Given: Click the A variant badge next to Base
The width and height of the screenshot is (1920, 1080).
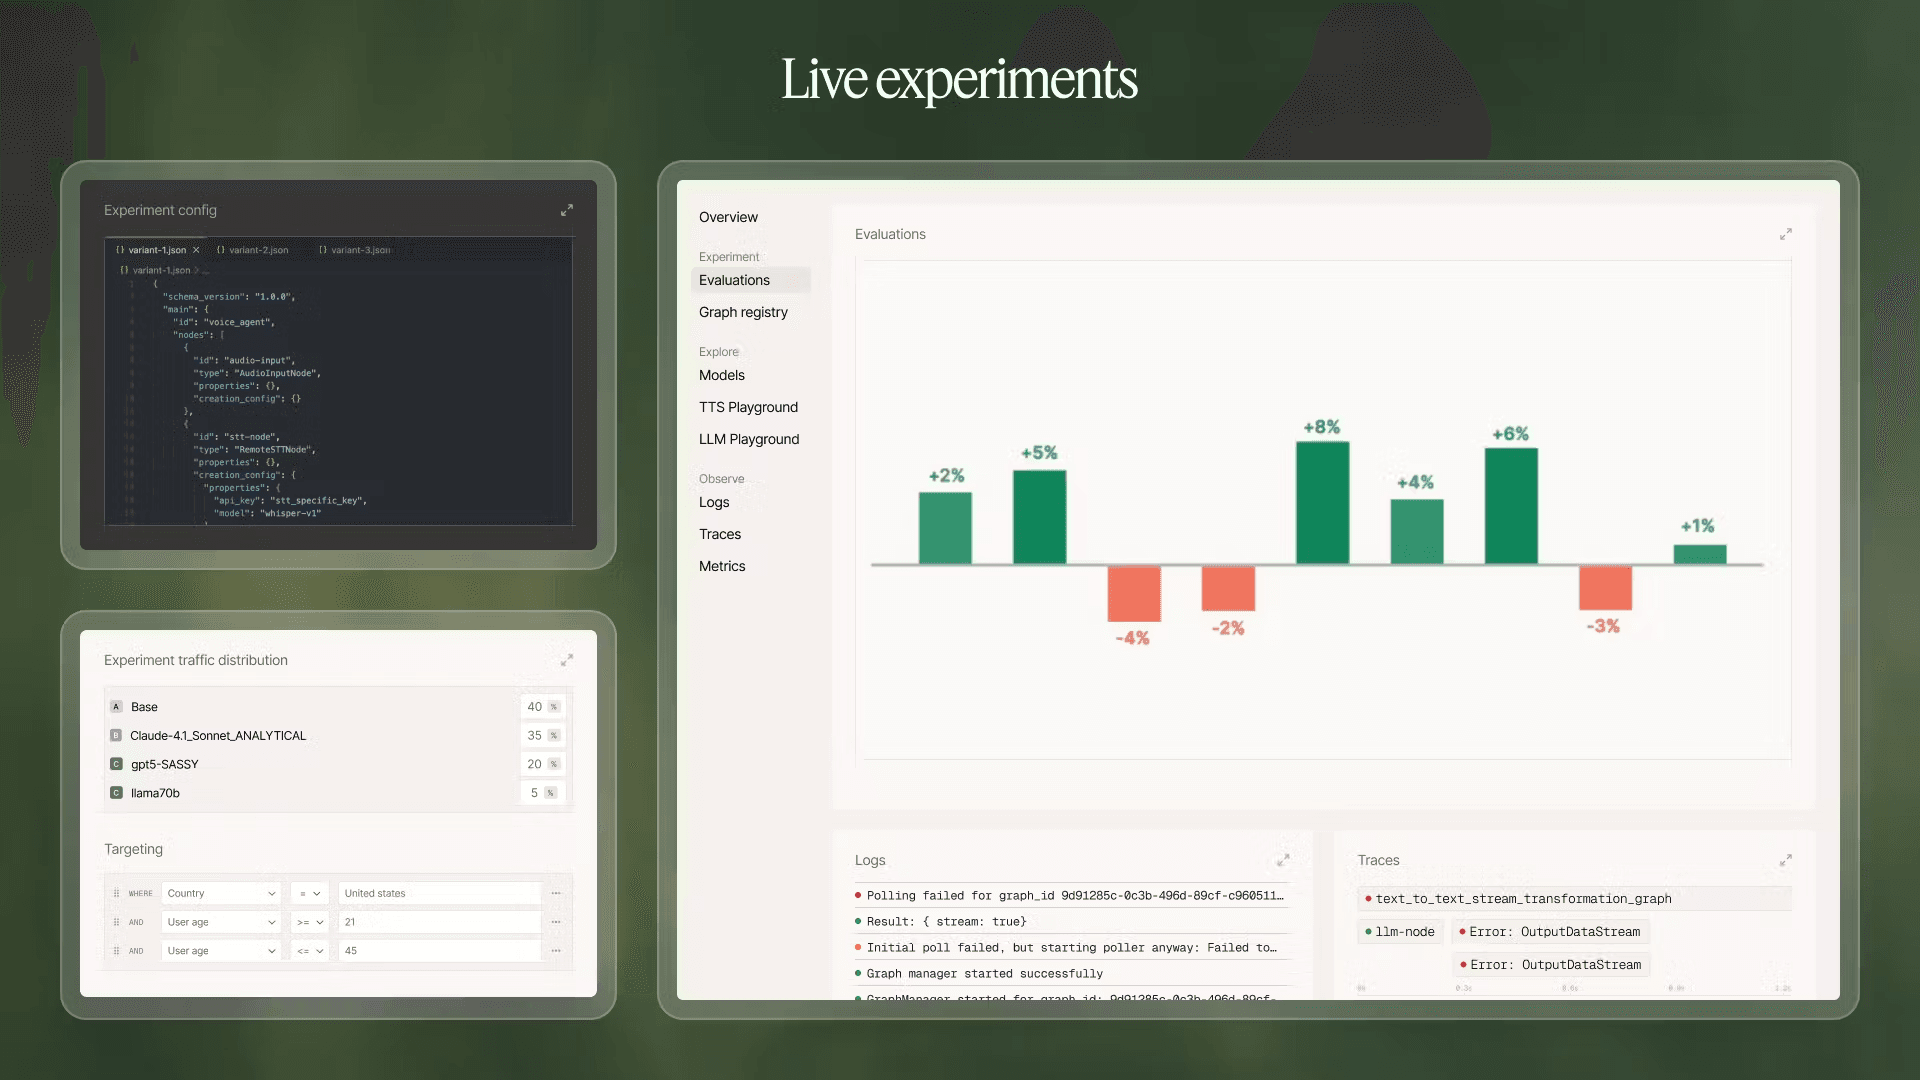Looking at the screenshot, I should 117,706.
